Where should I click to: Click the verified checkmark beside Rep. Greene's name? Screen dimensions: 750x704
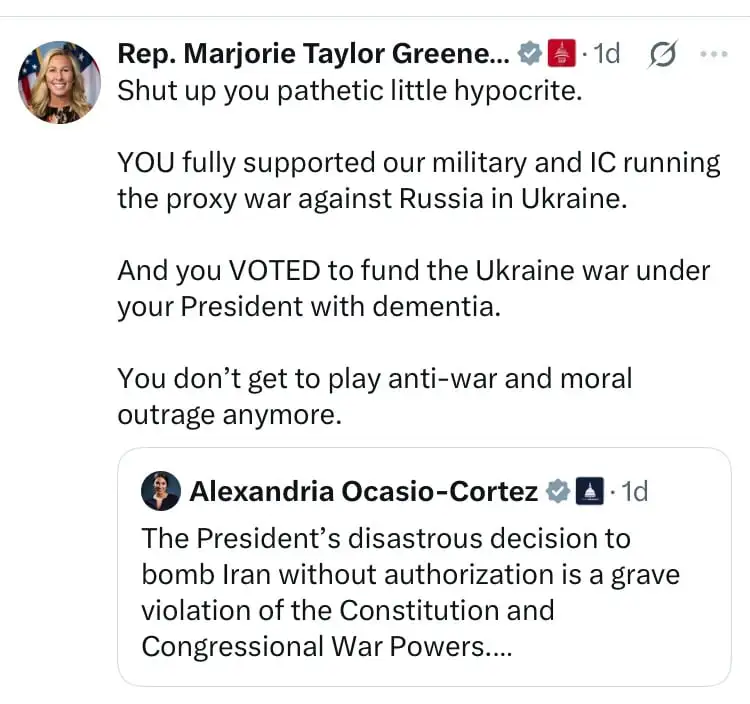tap(528, 53)
